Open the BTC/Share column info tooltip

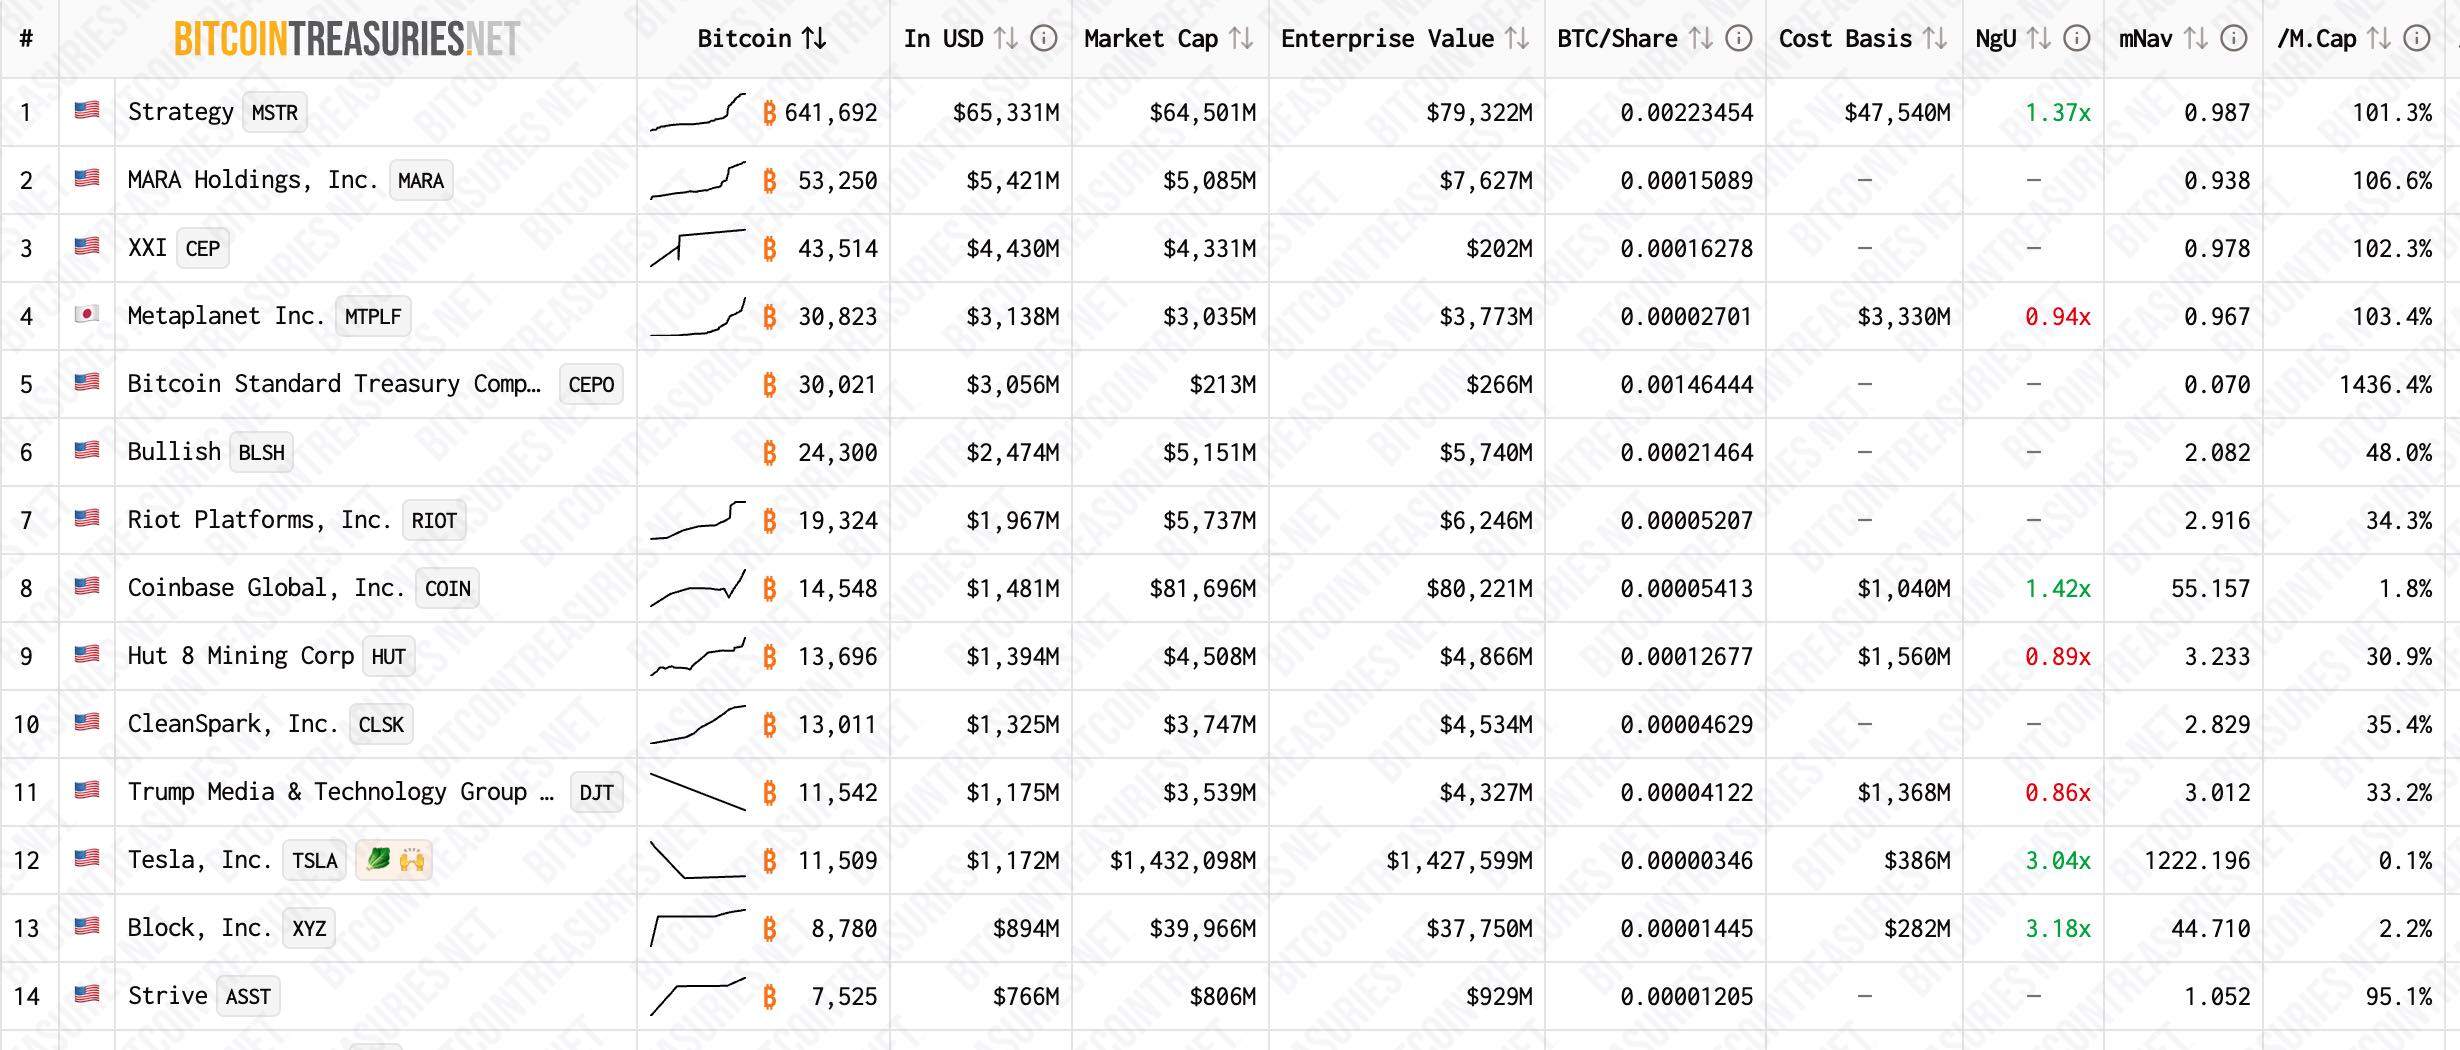(1741, 39)
